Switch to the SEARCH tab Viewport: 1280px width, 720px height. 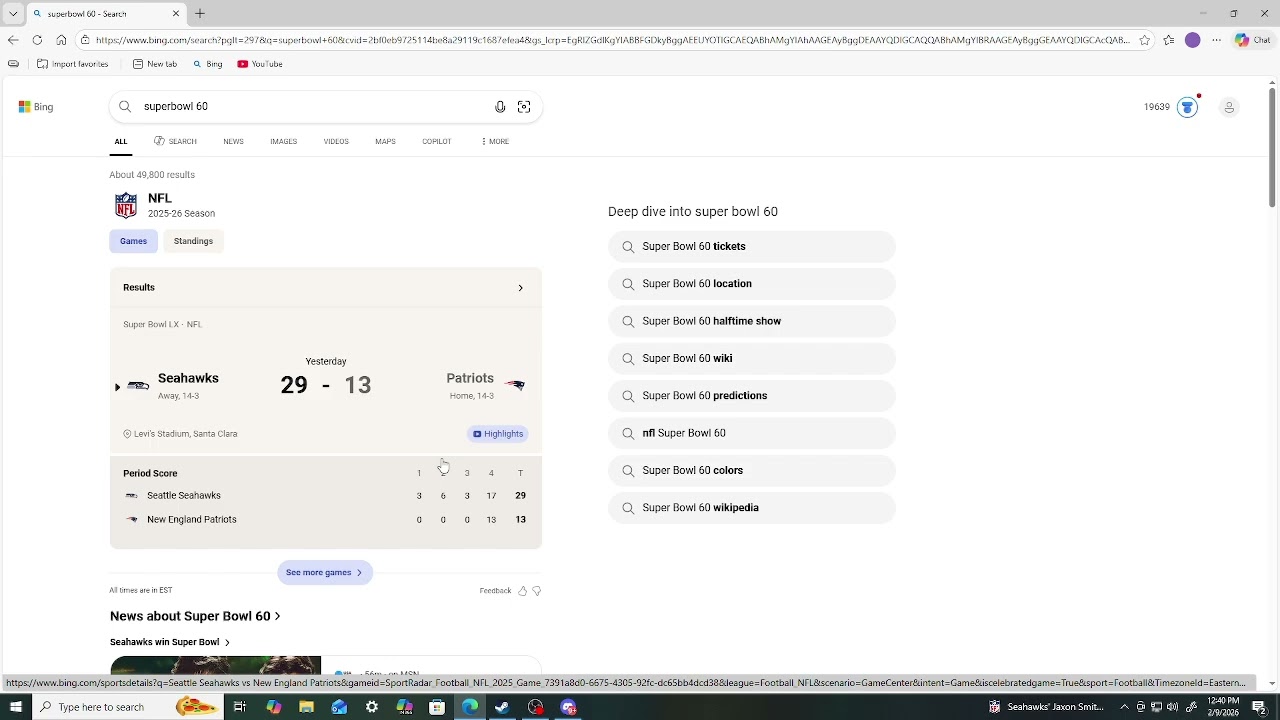[175, 142]
